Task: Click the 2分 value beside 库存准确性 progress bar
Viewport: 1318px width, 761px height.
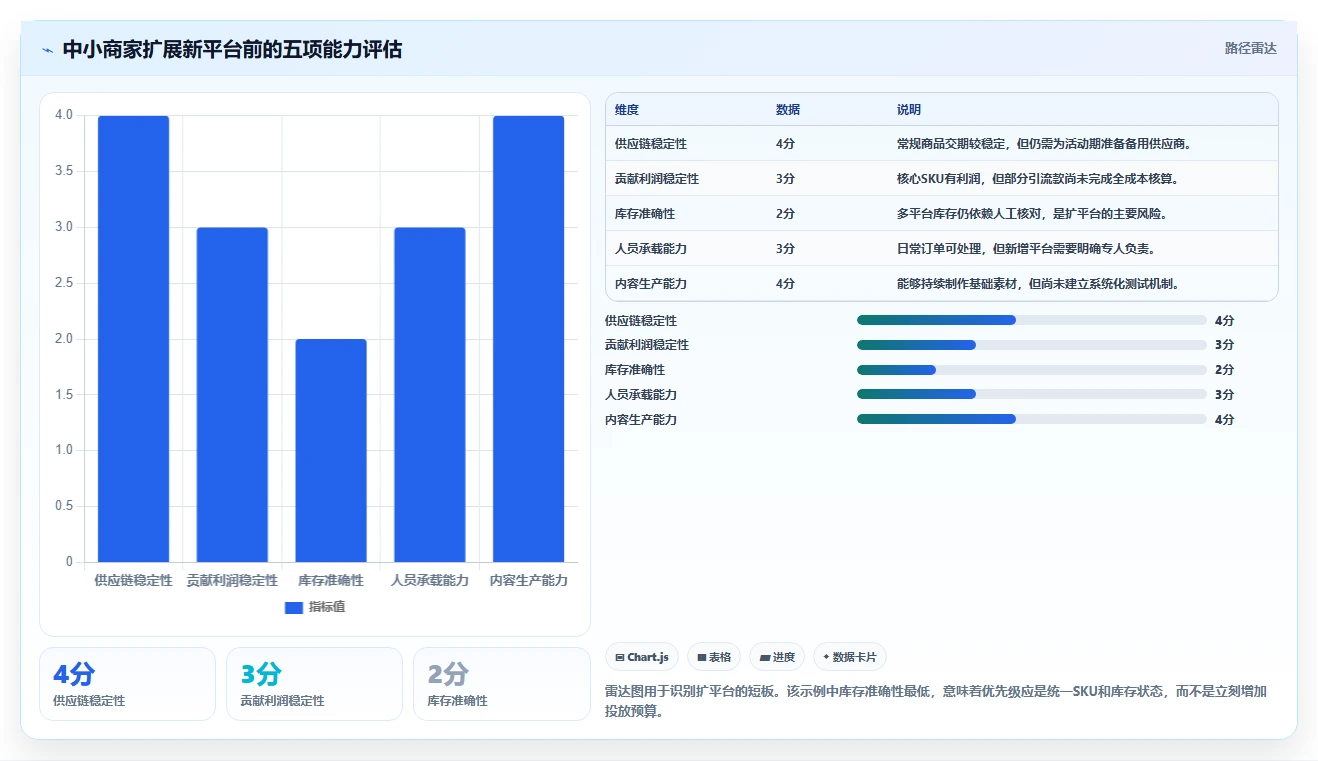Action: 1224,370
